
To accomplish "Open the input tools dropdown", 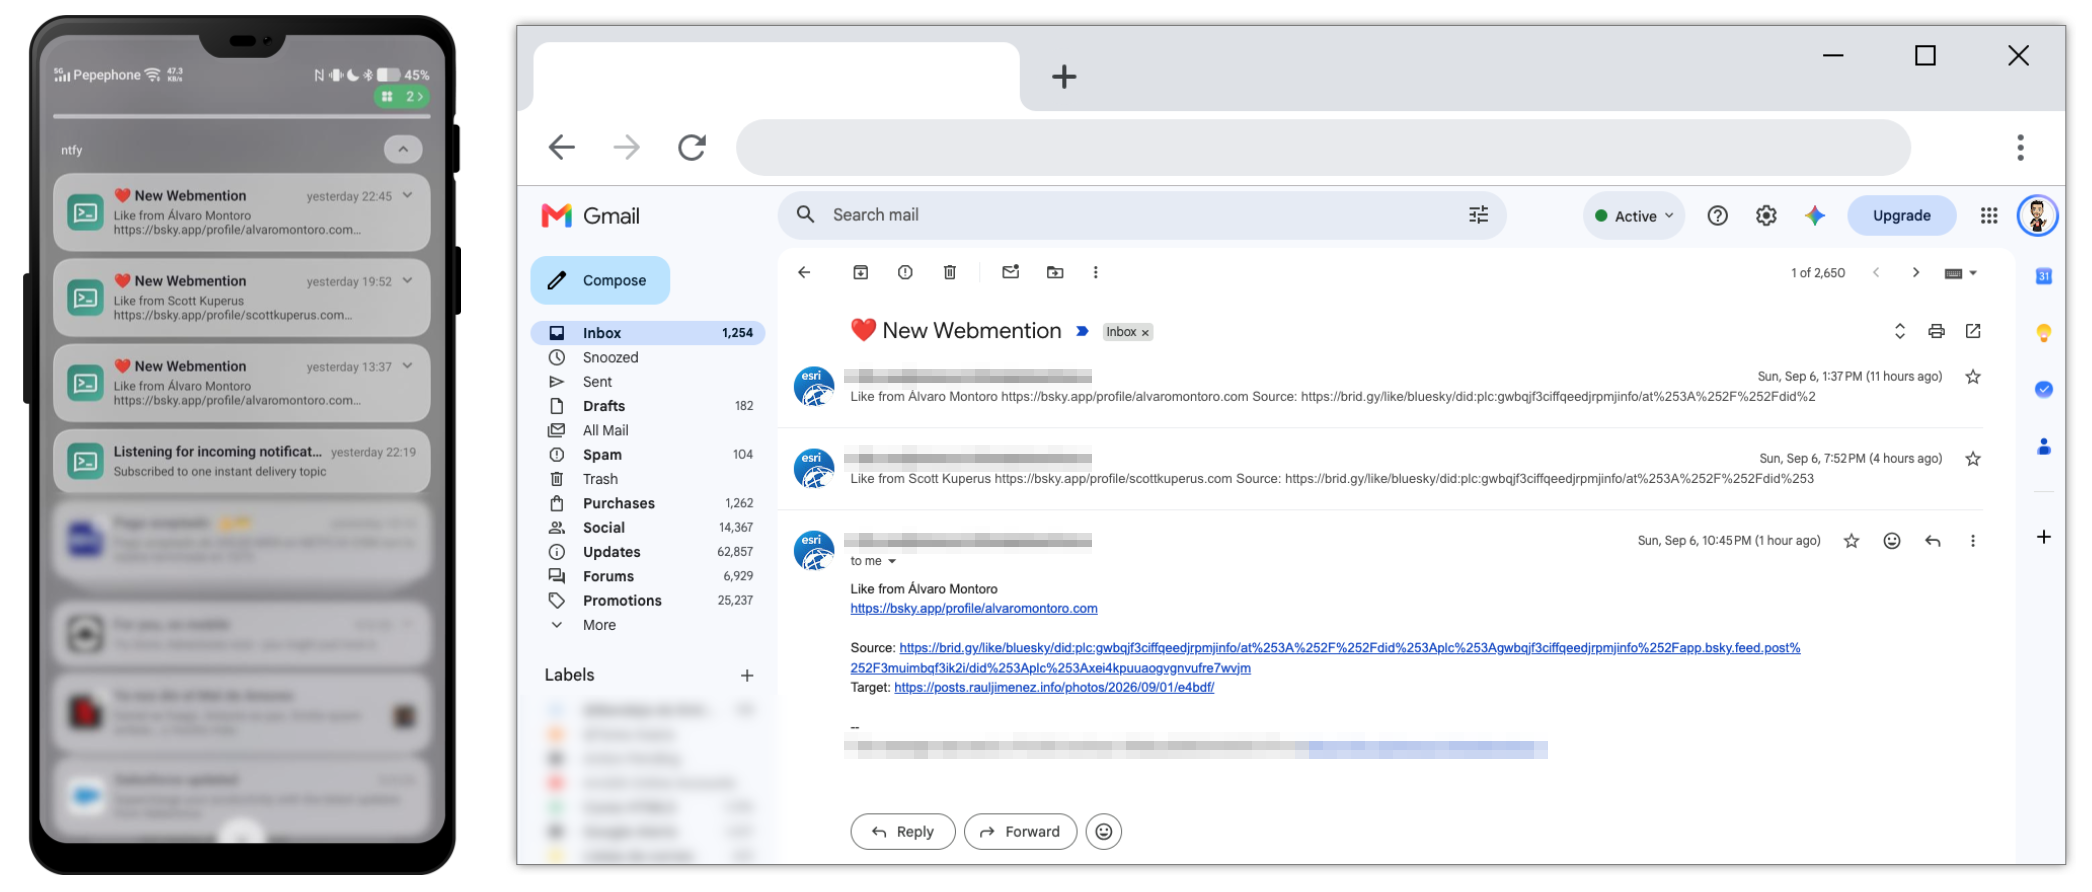I will click(1961, 273).
